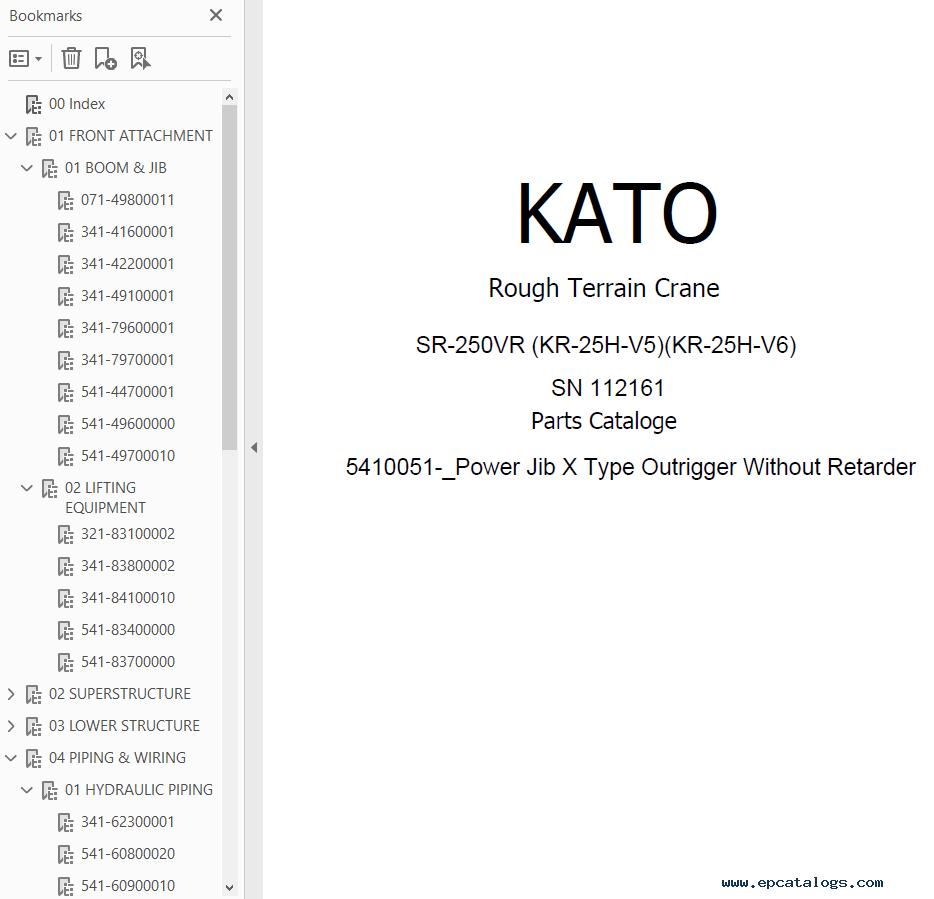
Task: Go to bookmark 541-44700001
Action: [127, 392]
